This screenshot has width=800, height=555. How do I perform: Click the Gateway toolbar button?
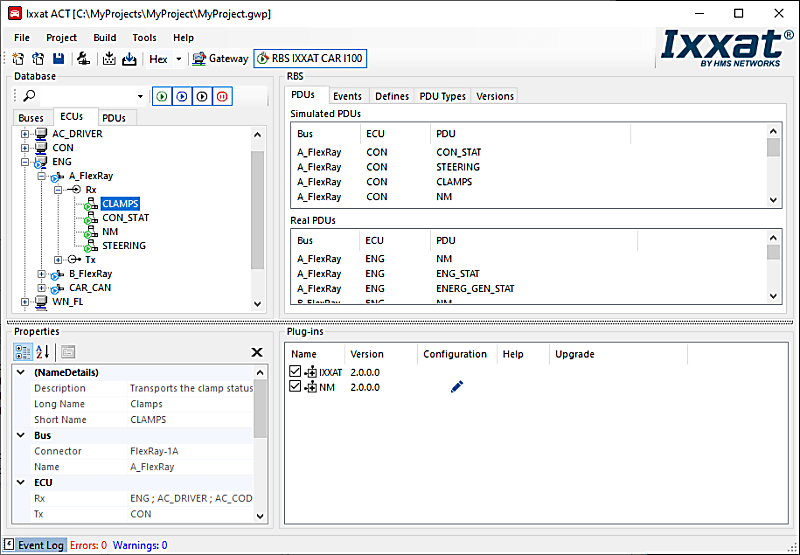pos(220,59)
